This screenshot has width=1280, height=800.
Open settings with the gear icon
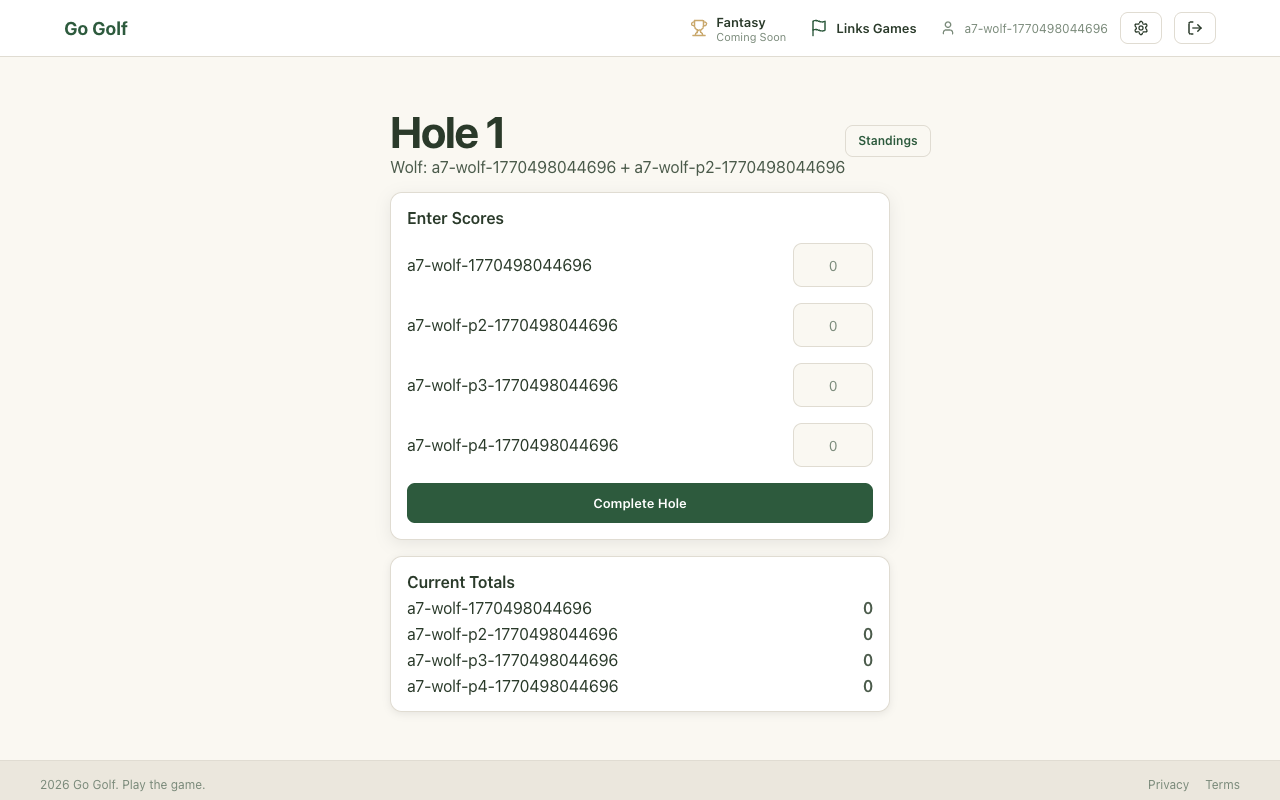pos(1141,28)
